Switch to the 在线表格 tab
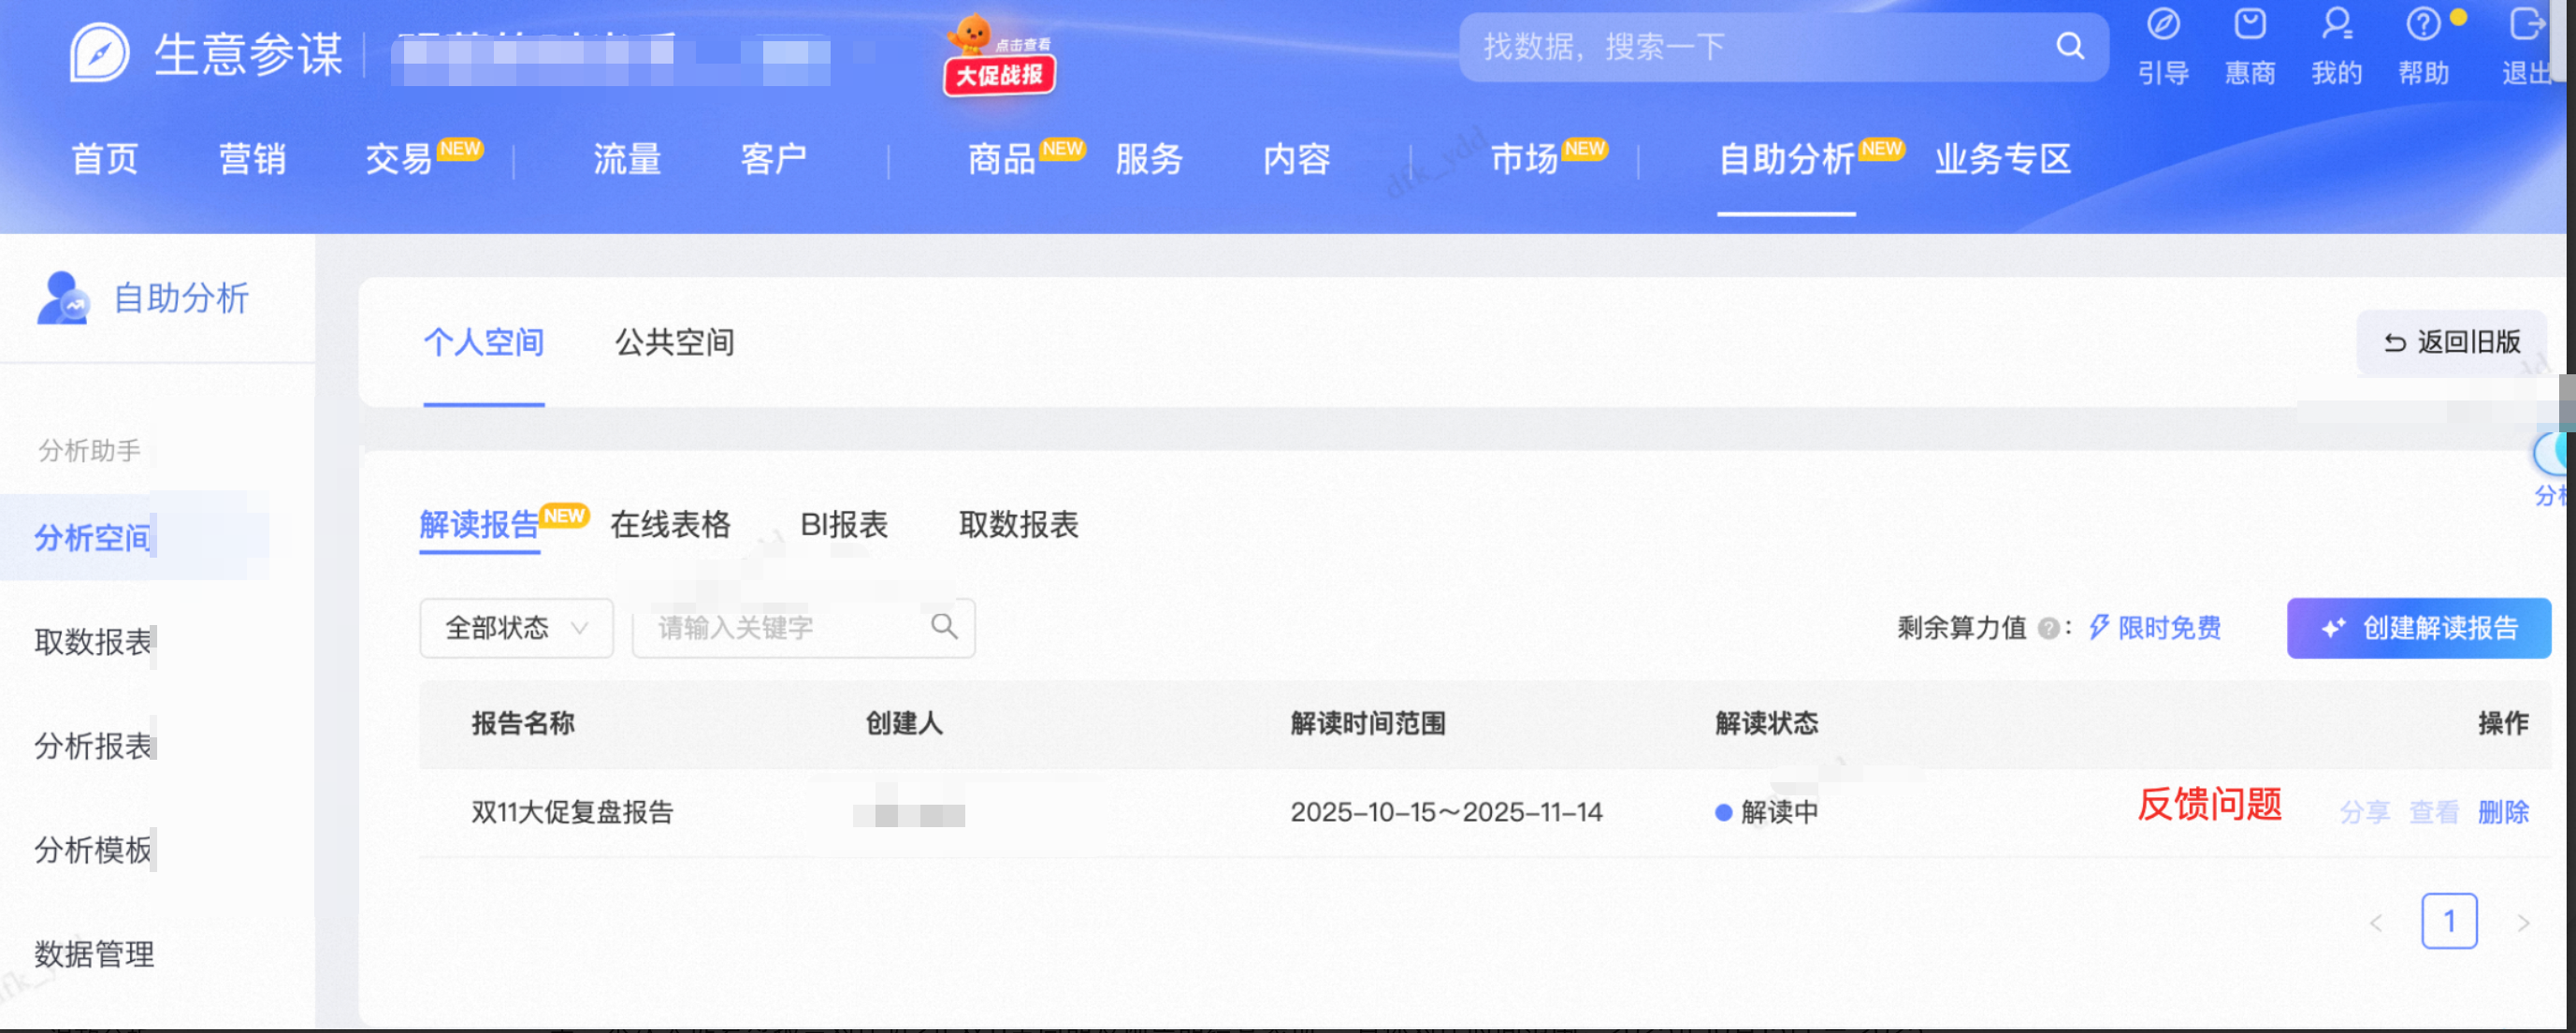Image resolution: width=2576 pixels, height=1033 pixels. pyautogui.click(x=670, y=524)
